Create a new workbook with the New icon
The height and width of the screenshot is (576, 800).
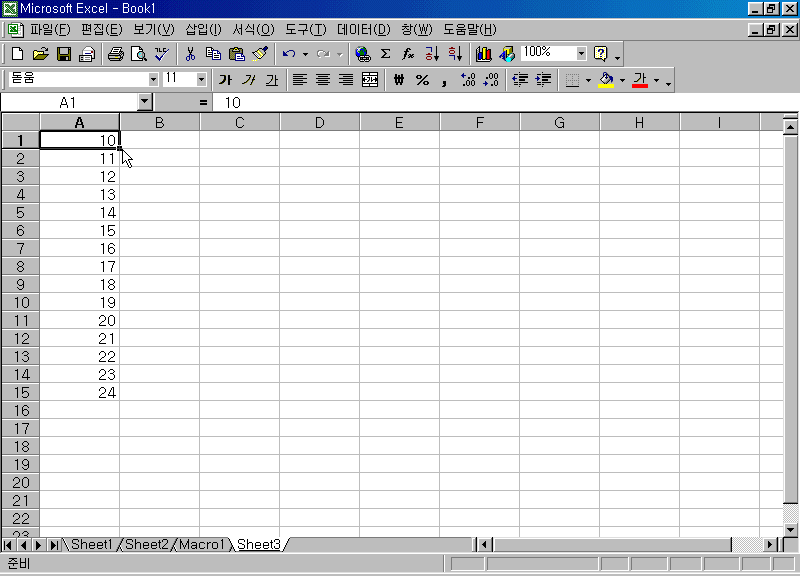pos(17,54)
